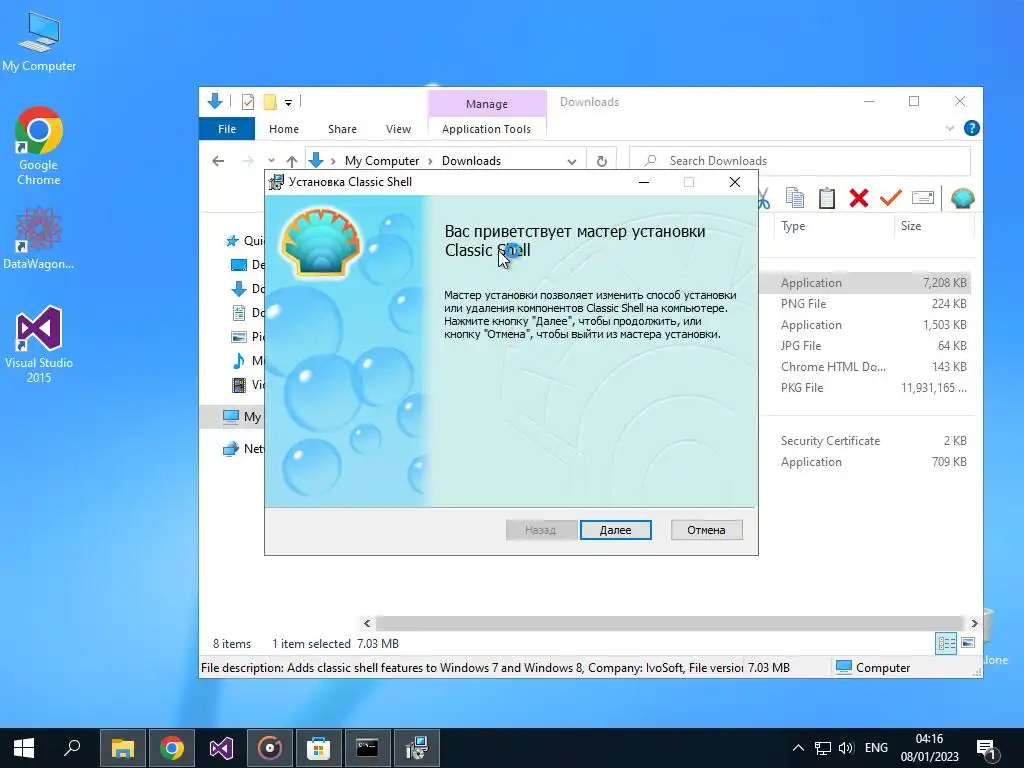Open the Customize Quick Access Toolbar dropdown
The width and height of the screenshot is (1024, 768).
[x=288, y=102]
